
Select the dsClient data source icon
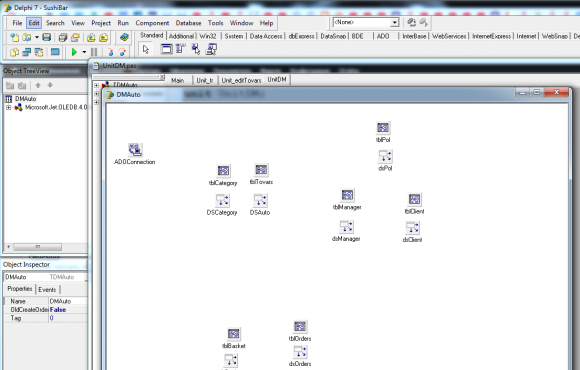(x=412, y=228)
